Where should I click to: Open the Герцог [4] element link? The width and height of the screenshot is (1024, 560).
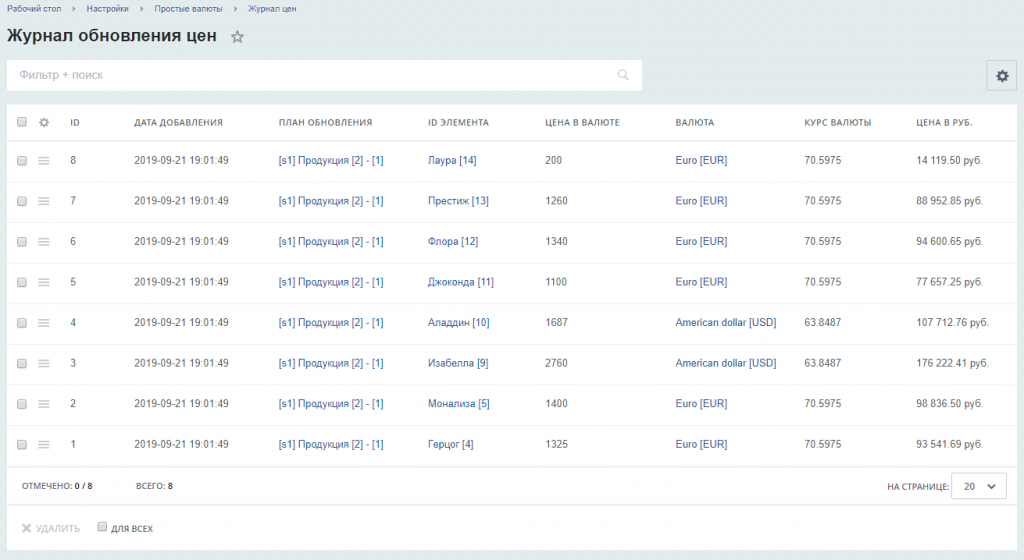point(451,444)
